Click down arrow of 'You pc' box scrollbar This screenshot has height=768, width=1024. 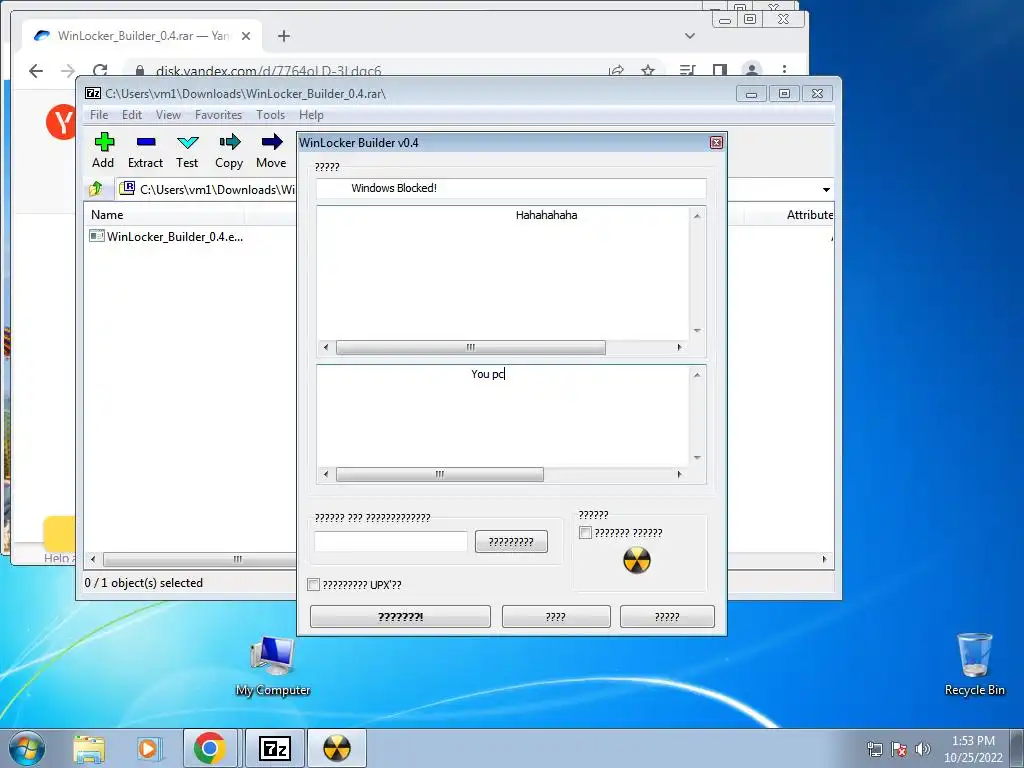click(x=697, y=458)
